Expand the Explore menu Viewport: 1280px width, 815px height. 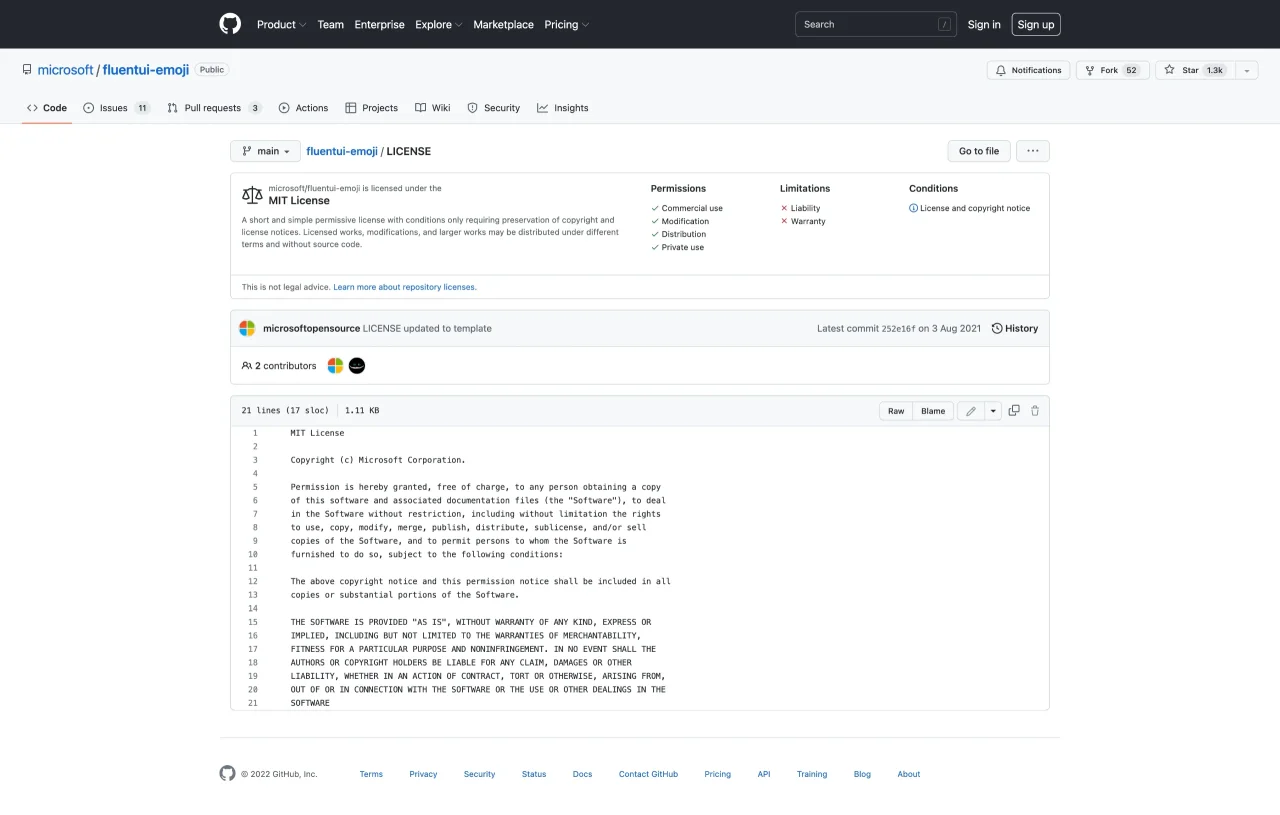tap(439, 24)
